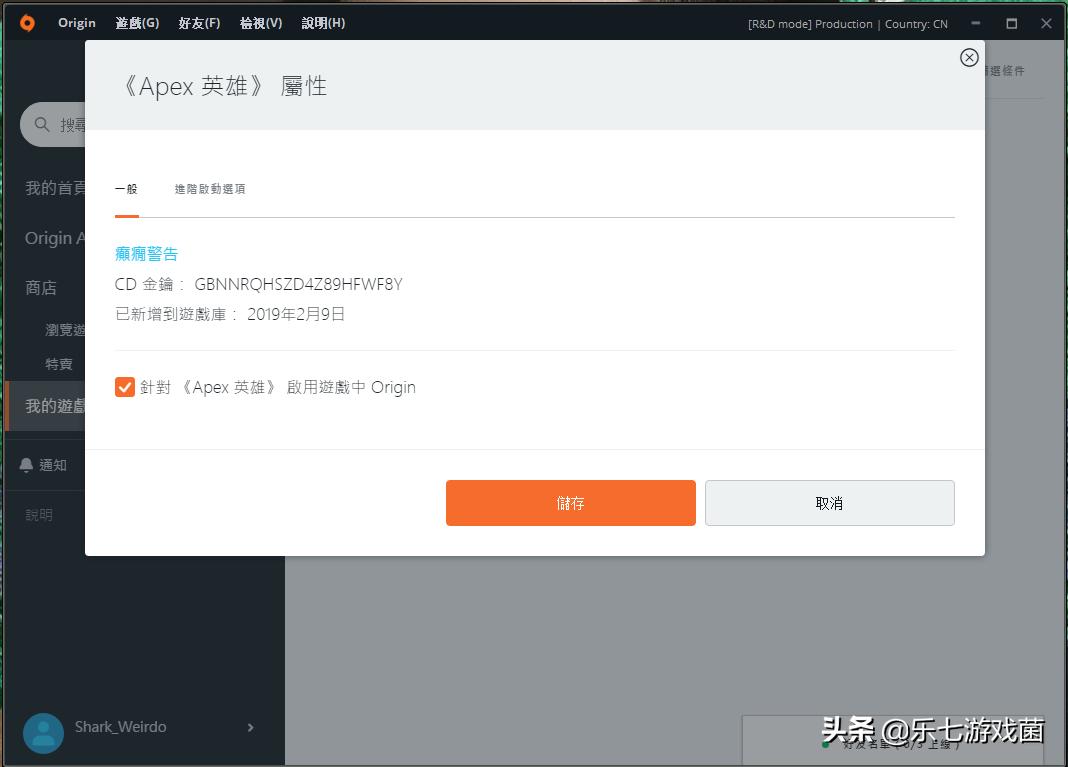The height and width of the screenshot is (767, 1068).
Task: Select 商店 in the sidebar
Action: pos(40,287)
